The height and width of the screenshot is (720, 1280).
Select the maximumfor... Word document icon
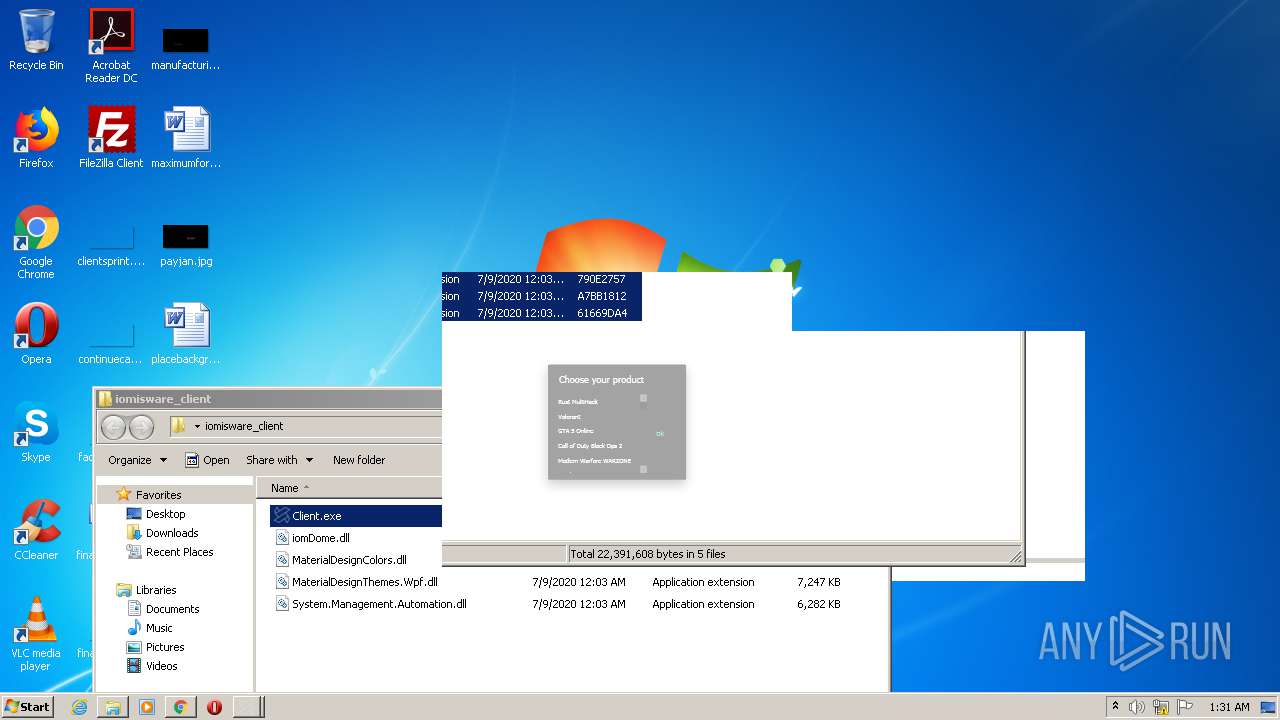pyautogui.click(x=186, y=138)
